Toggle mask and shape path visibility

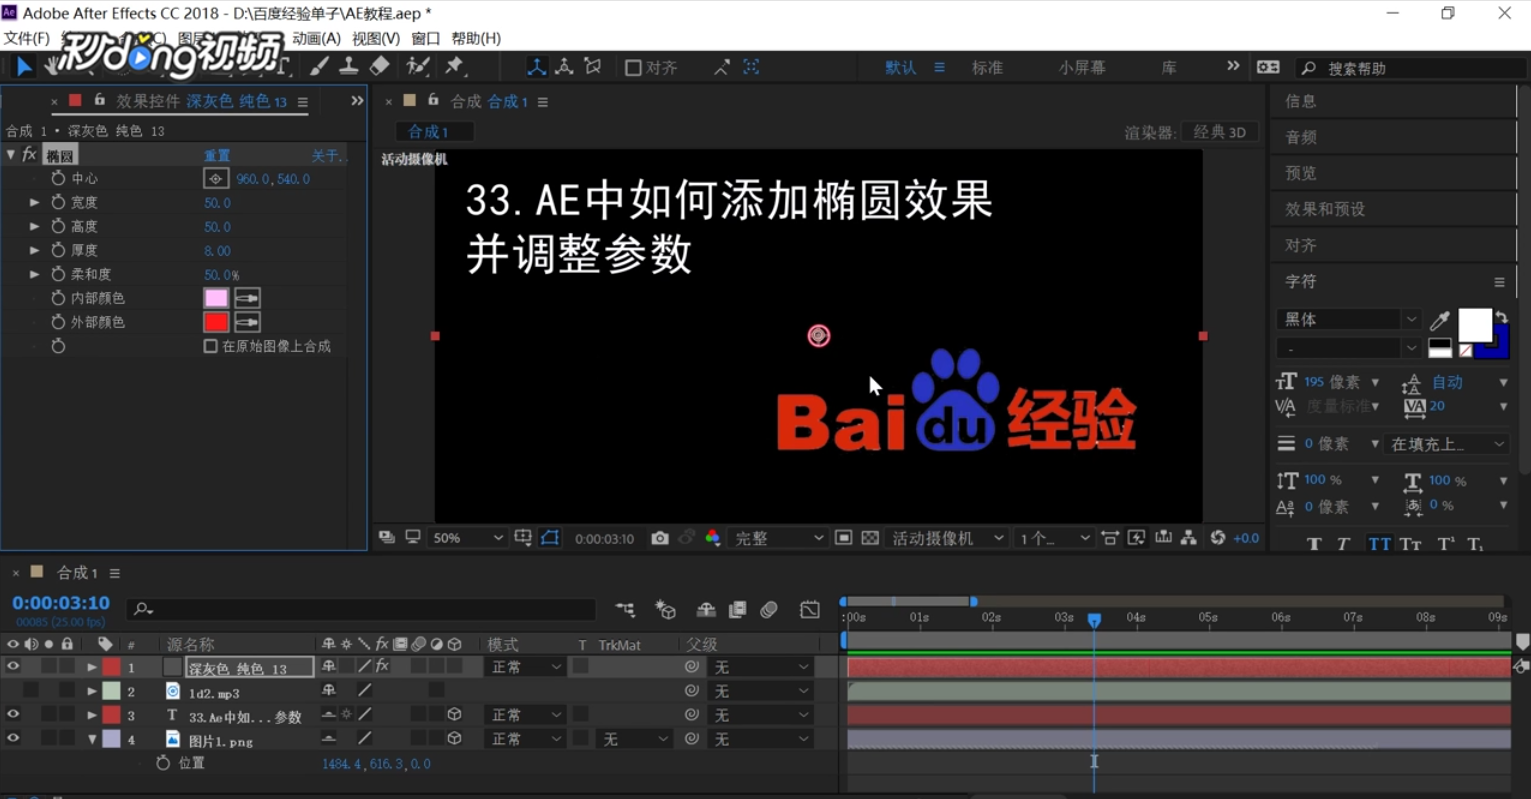pyautogui.click(x=550, y=538)
